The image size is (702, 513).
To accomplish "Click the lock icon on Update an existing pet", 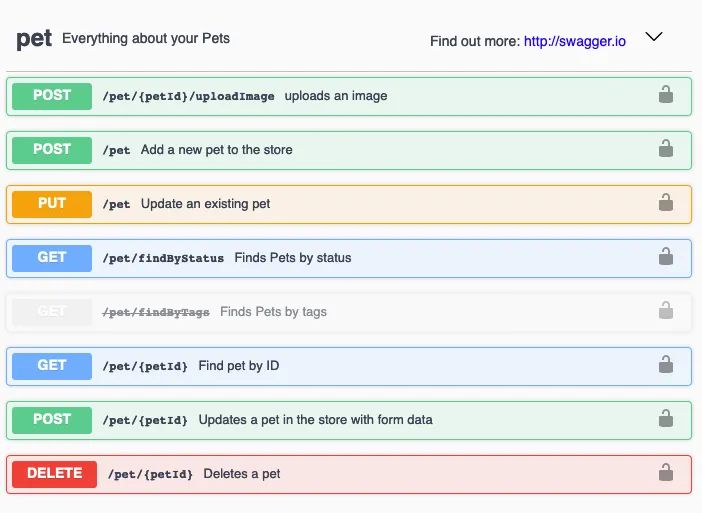I will [665, 203].
